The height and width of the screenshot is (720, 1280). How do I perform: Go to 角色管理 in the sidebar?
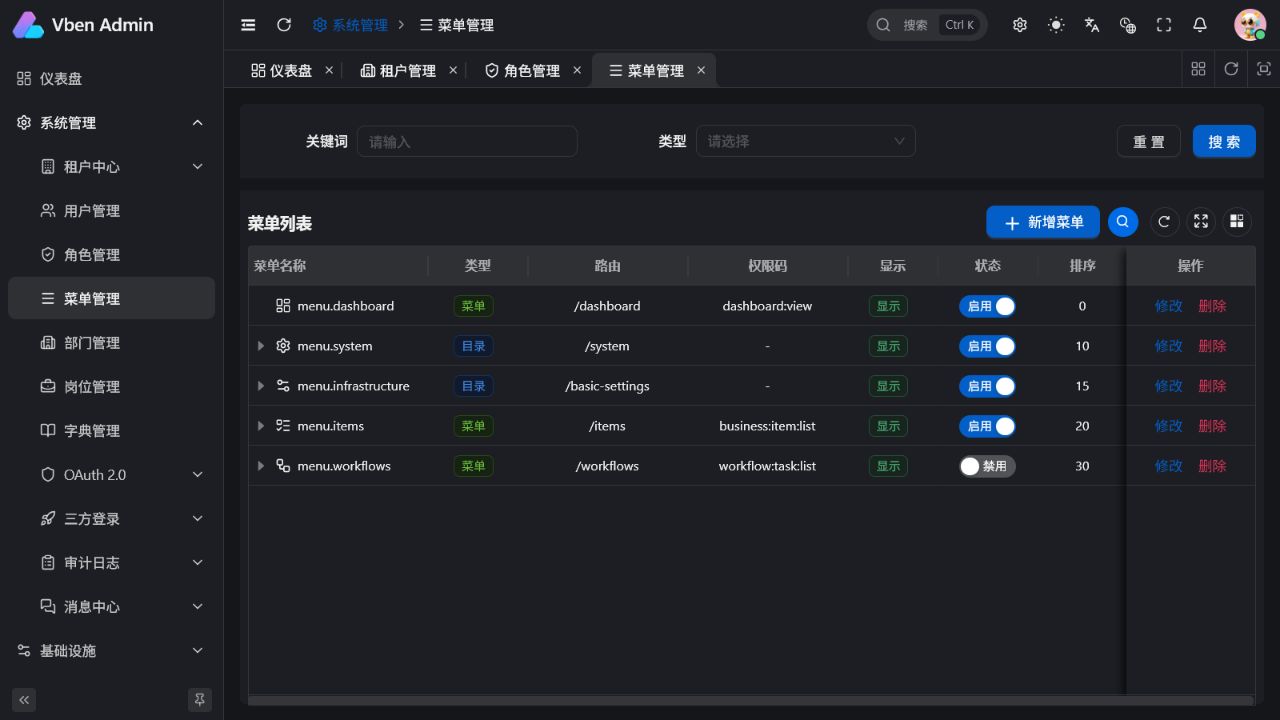click(x=111, y=255)
